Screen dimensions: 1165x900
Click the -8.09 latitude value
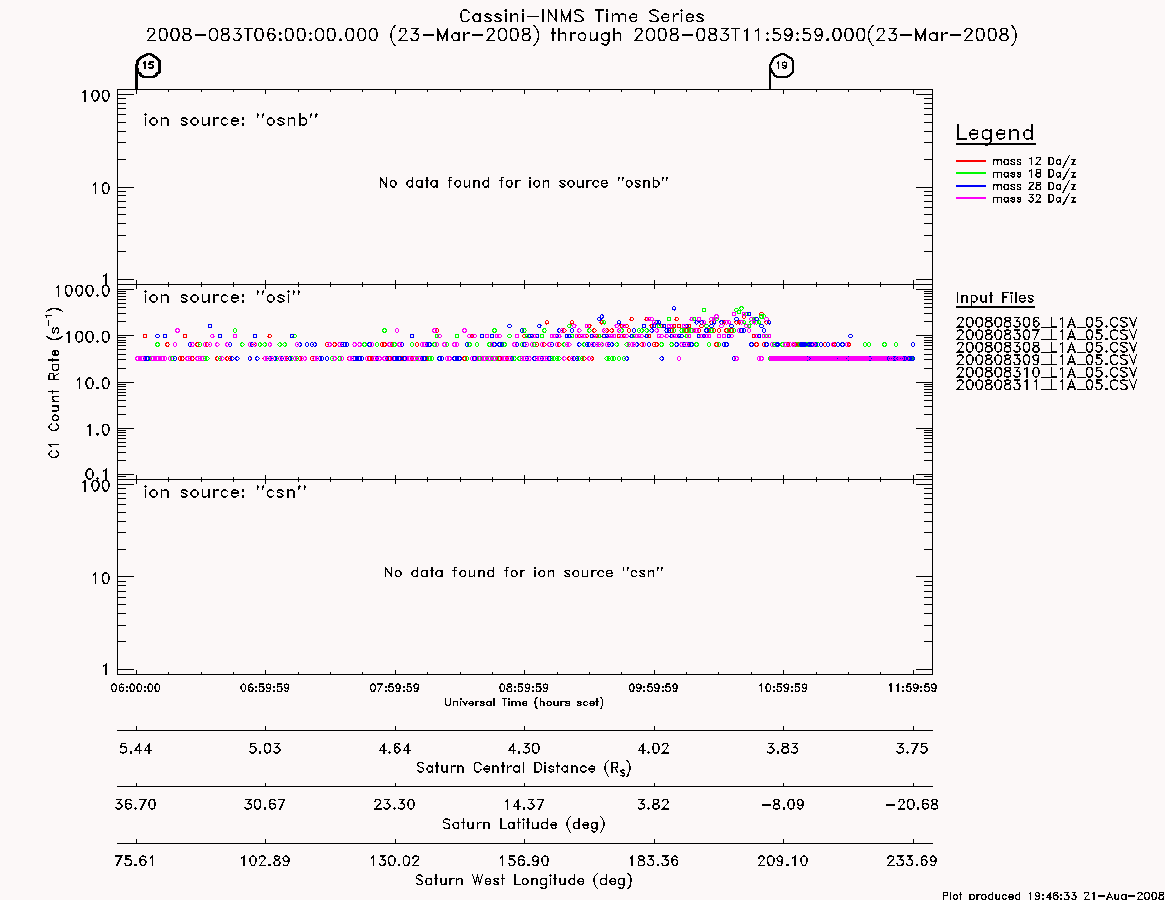(782, 805)
